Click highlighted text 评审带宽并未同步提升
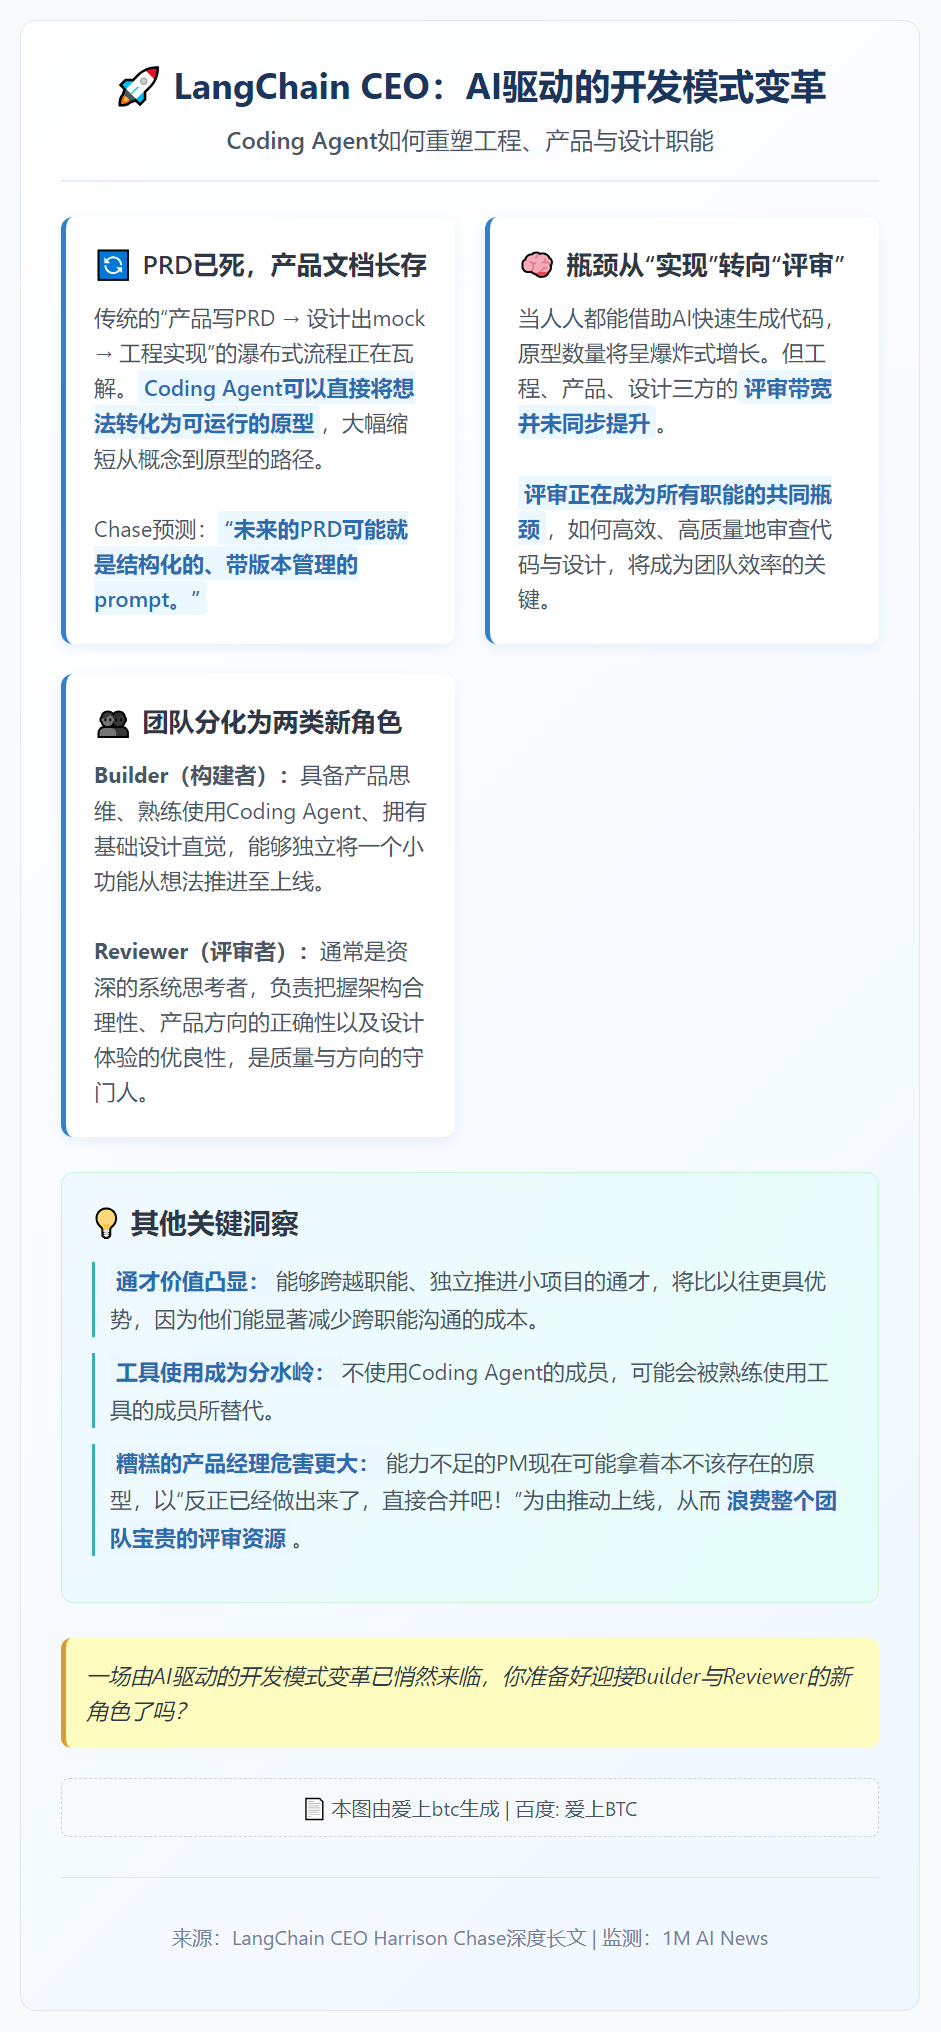Screen dimensions: 941x2032 click(675, 406)
